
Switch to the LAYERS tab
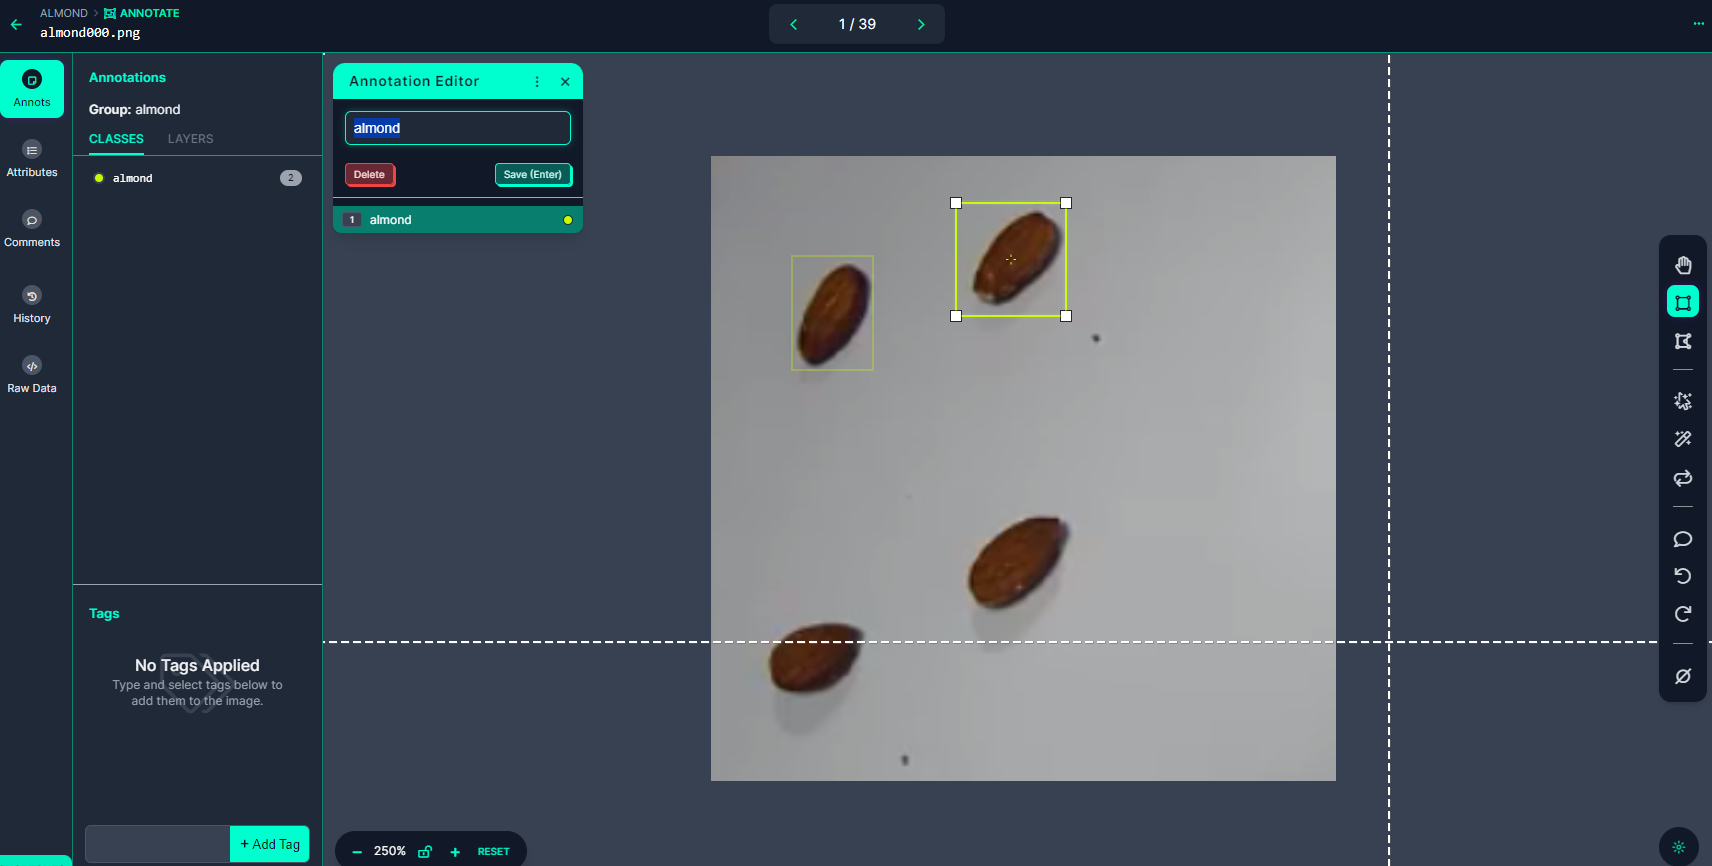pos(190,139)
